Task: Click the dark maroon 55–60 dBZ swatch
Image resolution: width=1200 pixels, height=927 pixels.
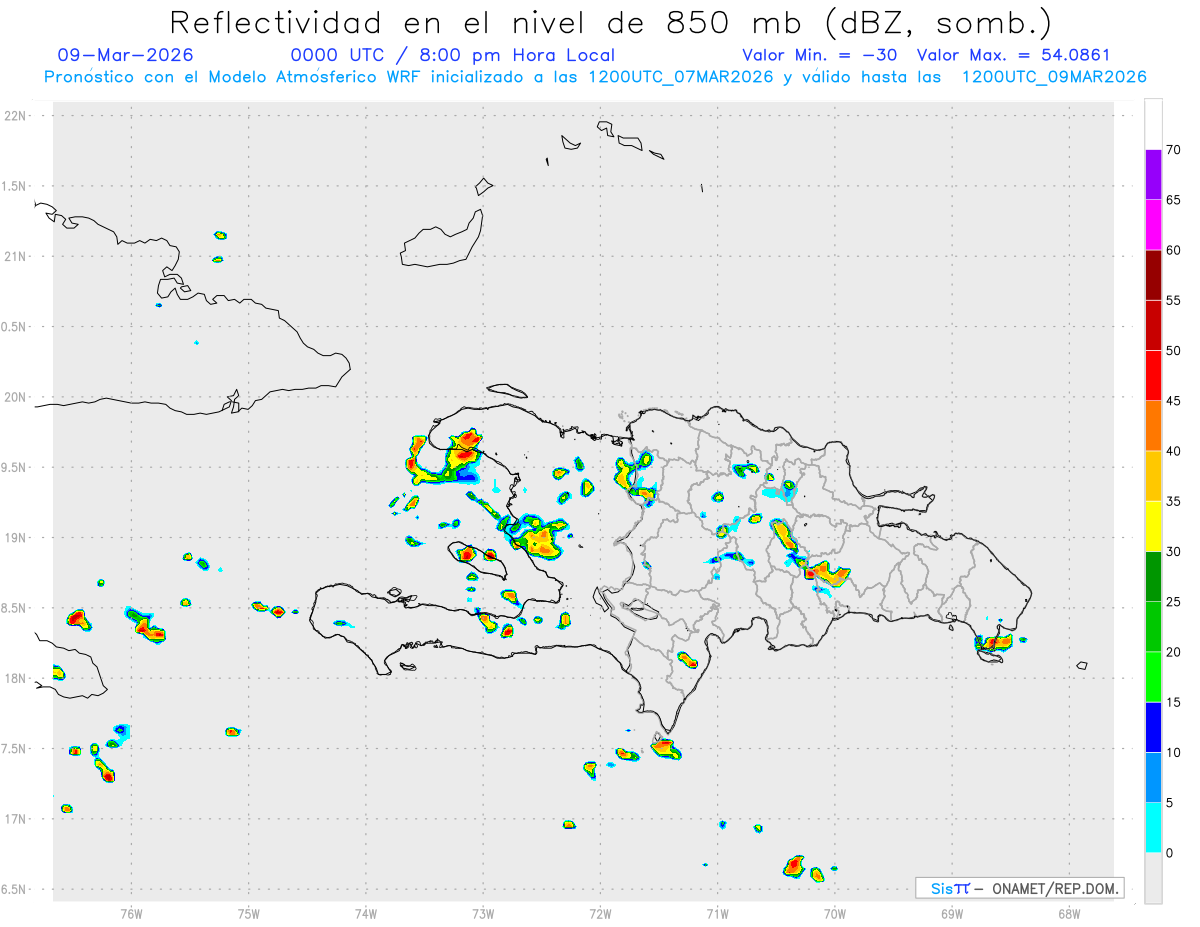Action: (x=1153, y=275)
